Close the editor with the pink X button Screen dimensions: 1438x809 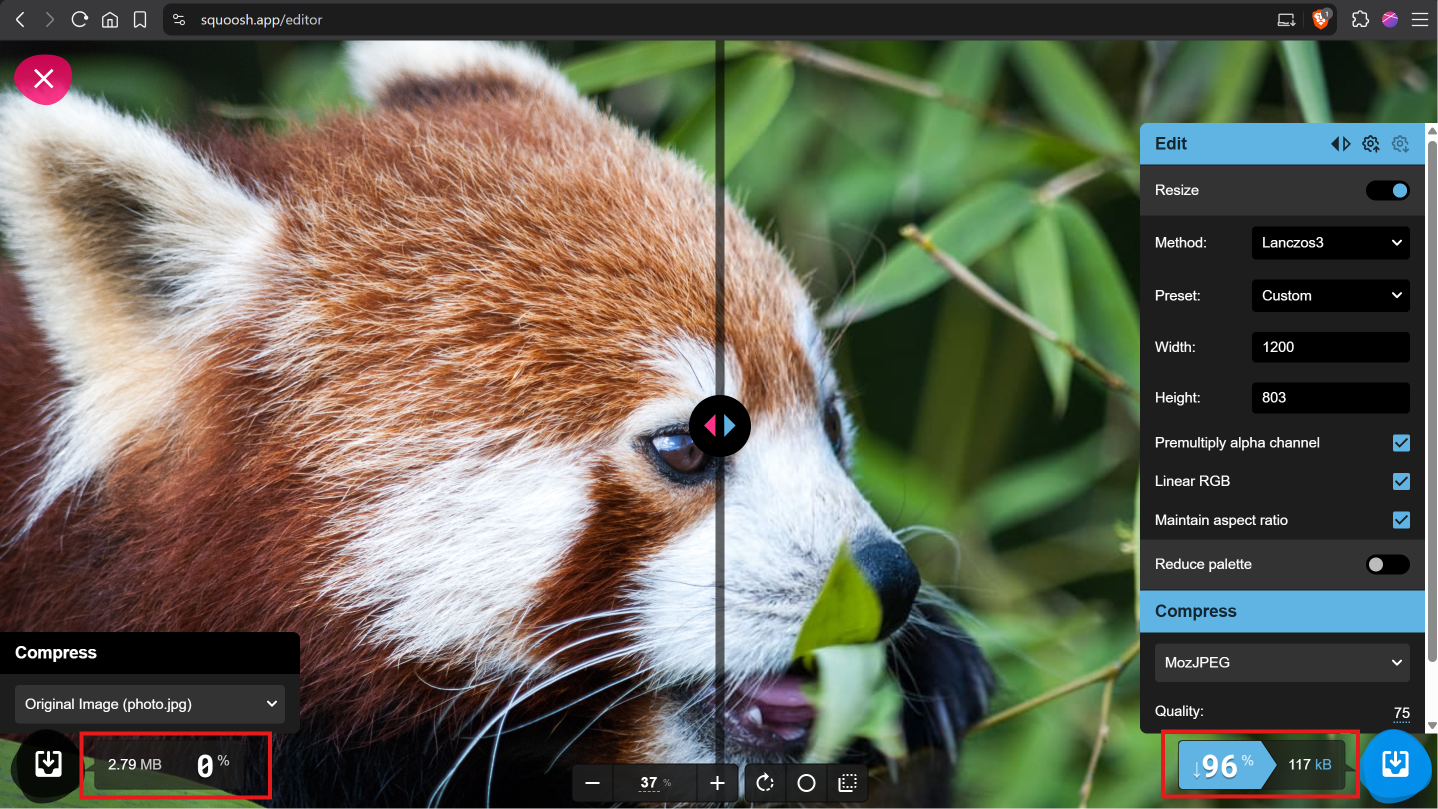tap(43, 79)
